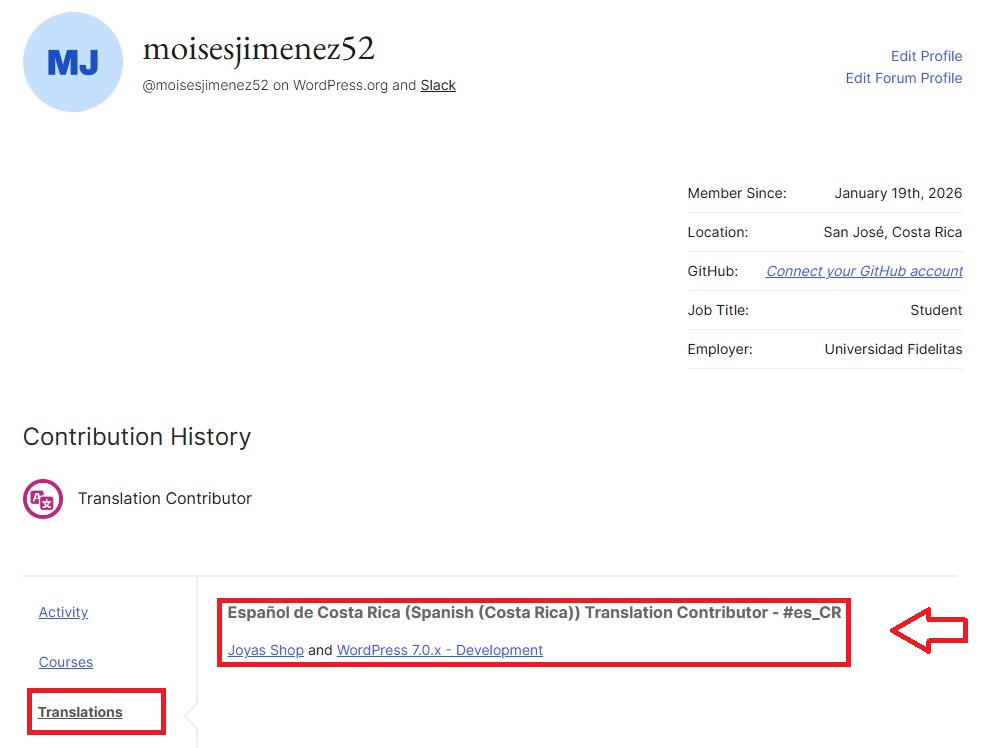Screen dimensions: 999x748
Task: Select the Translations tab
Action: coord(80,712)
